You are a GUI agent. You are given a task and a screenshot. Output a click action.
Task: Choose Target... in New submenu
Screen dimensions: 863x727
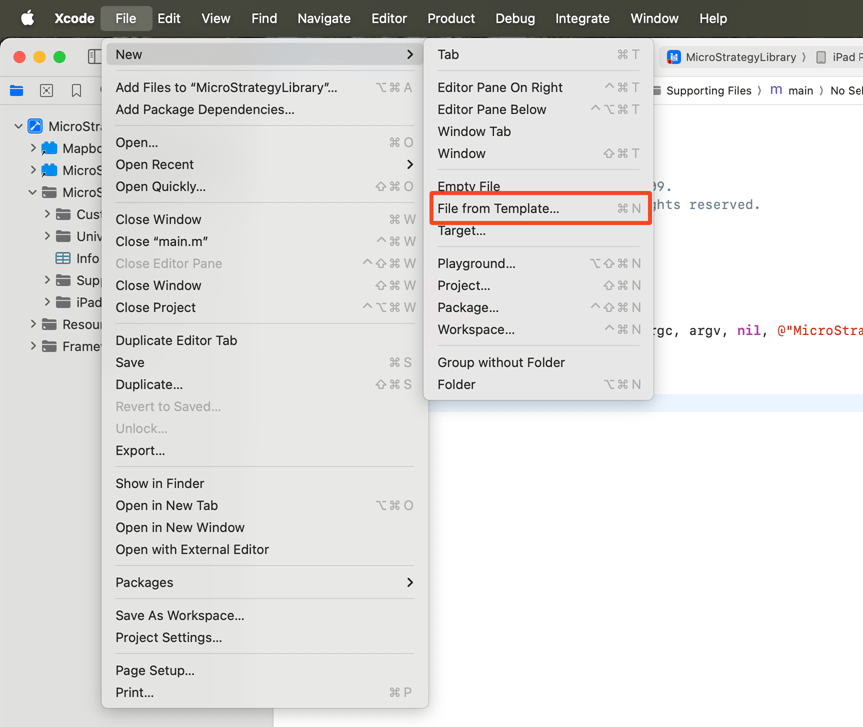click(x=539, y=231)
